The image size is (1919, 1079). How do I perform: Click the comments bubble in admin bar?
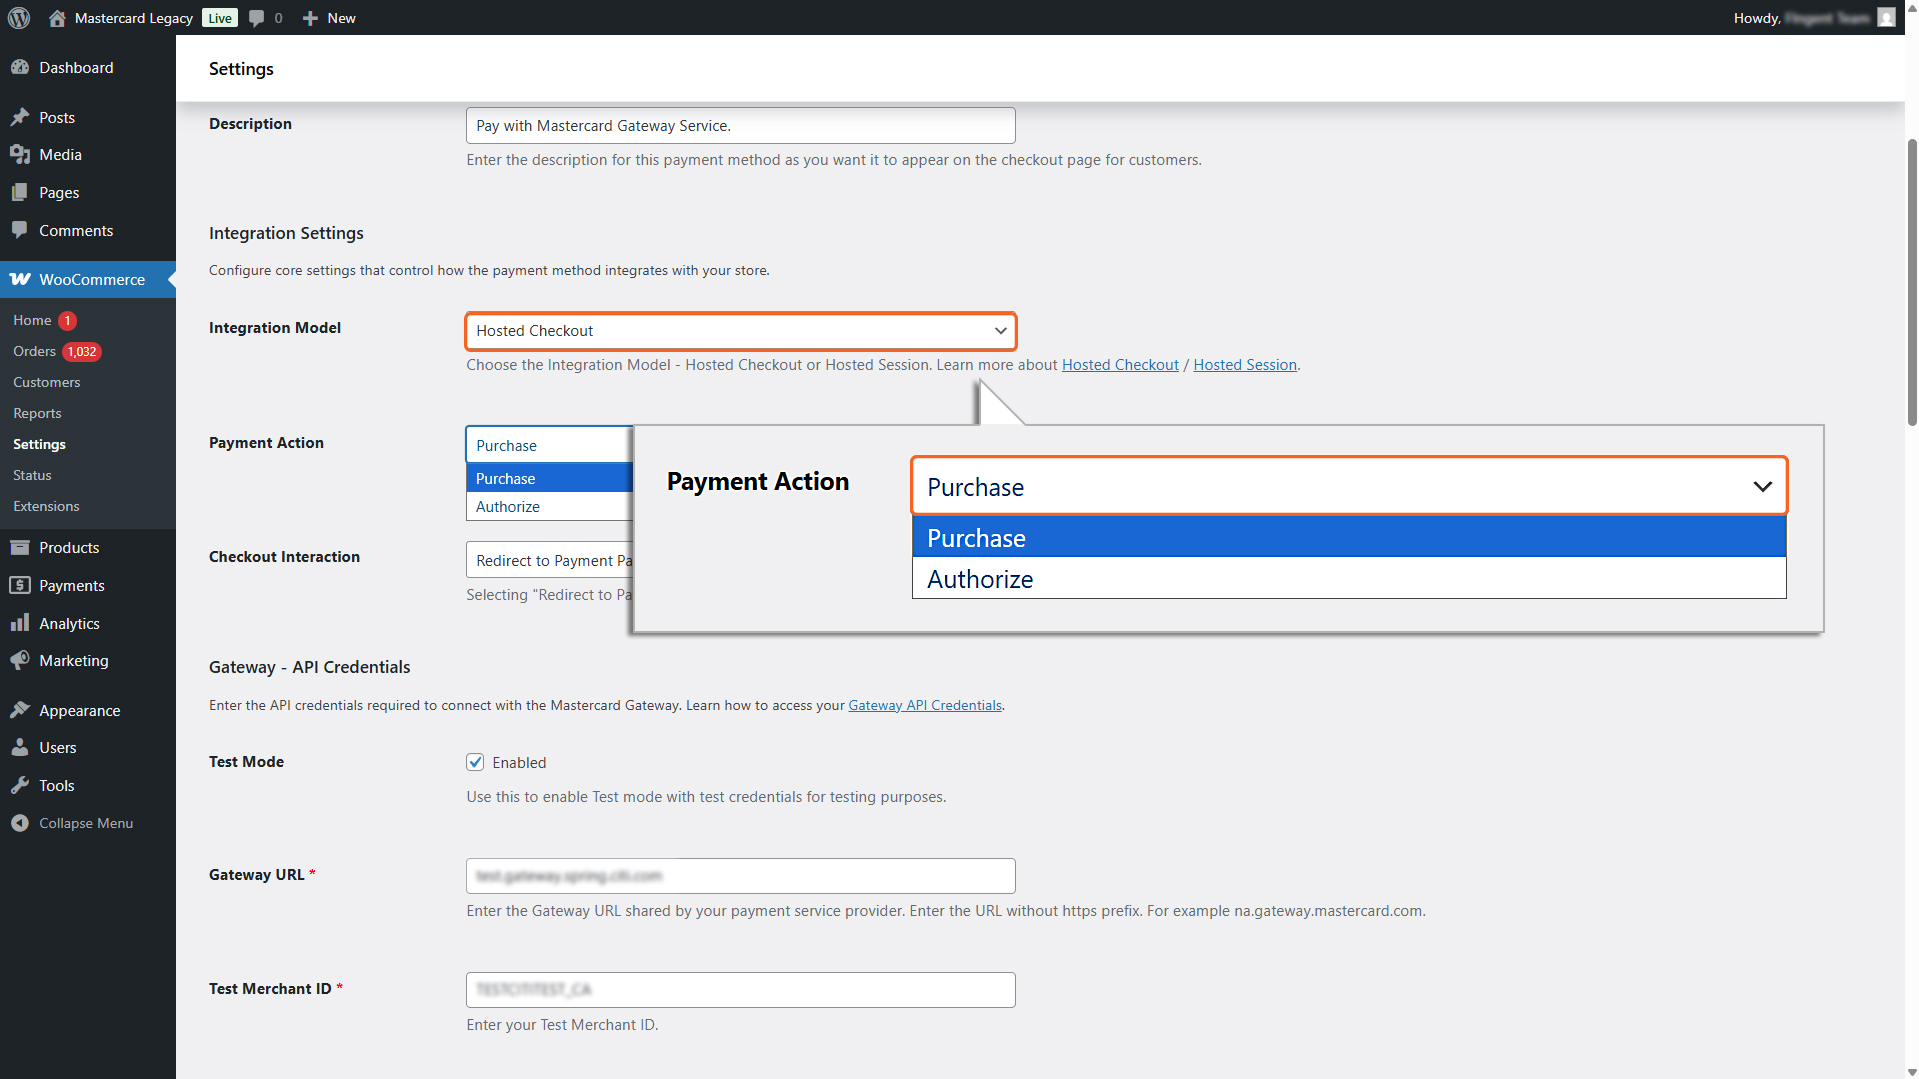tap(257, 18)
